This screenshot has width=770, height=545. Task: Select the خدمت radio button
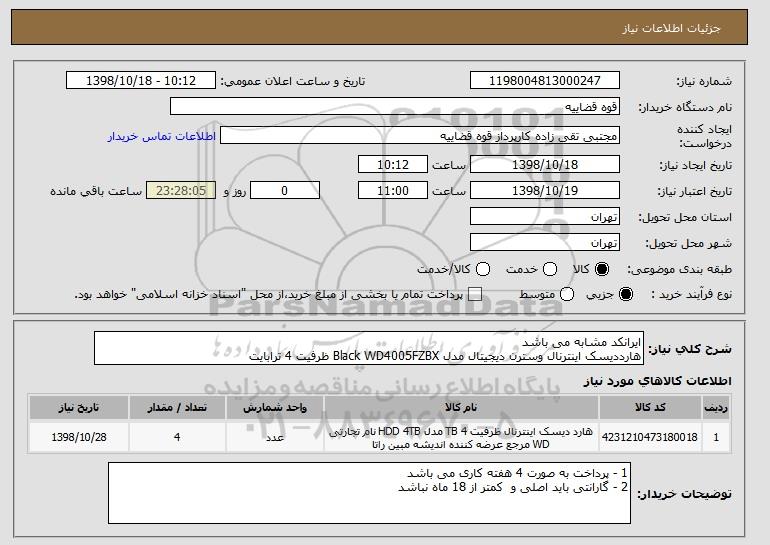(550, 269)
